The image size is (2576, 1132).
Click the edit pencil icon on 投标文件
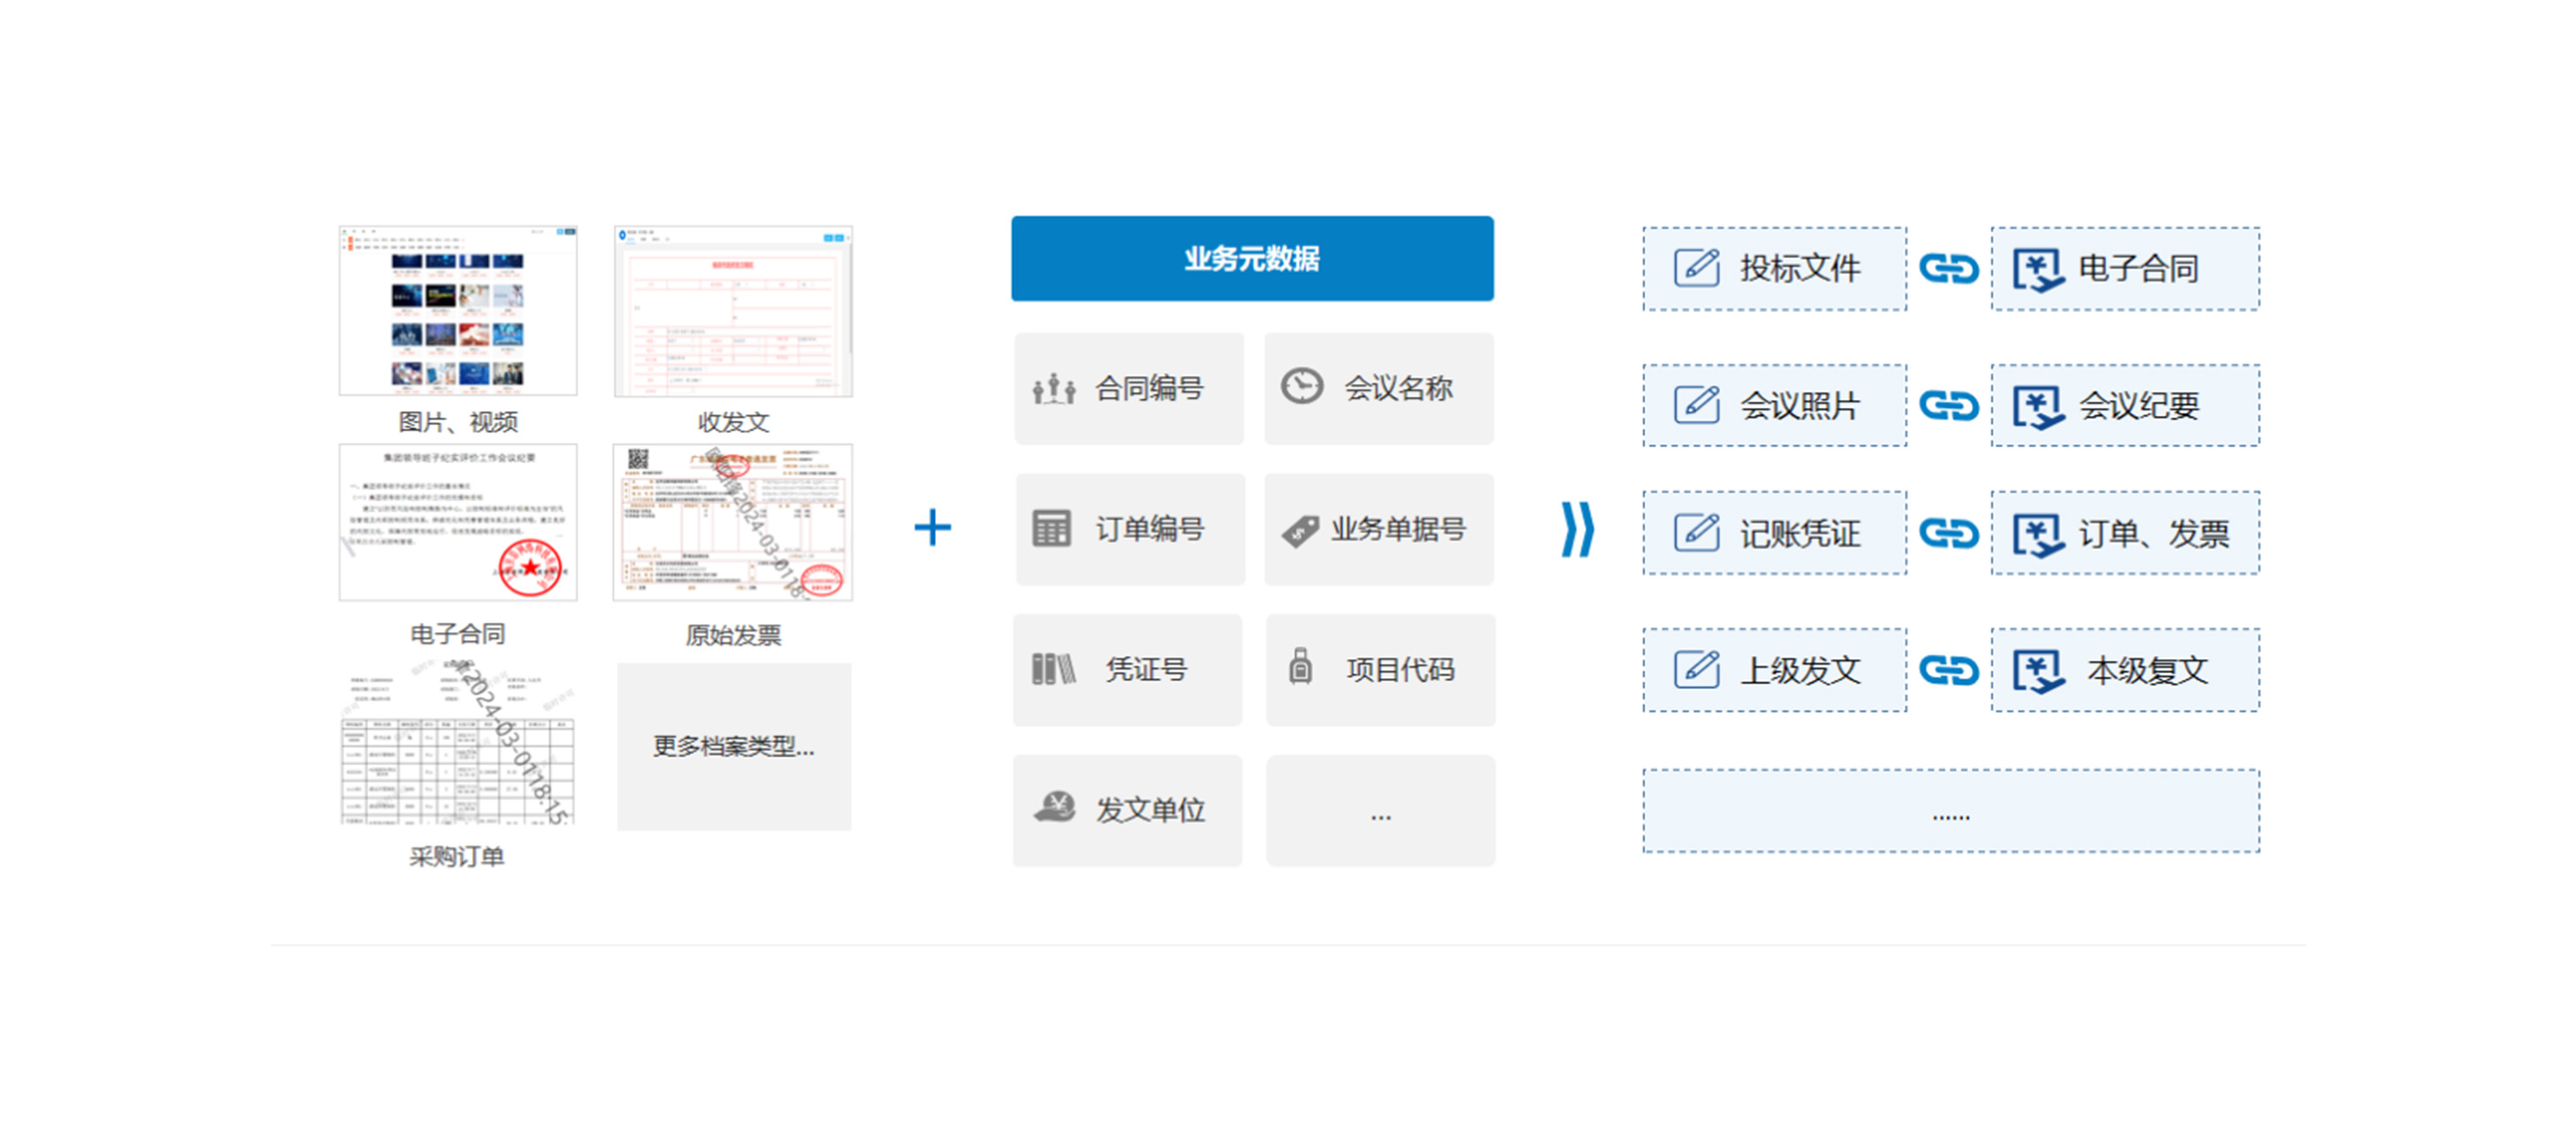pyautogui.click(x=1696, y=268)
